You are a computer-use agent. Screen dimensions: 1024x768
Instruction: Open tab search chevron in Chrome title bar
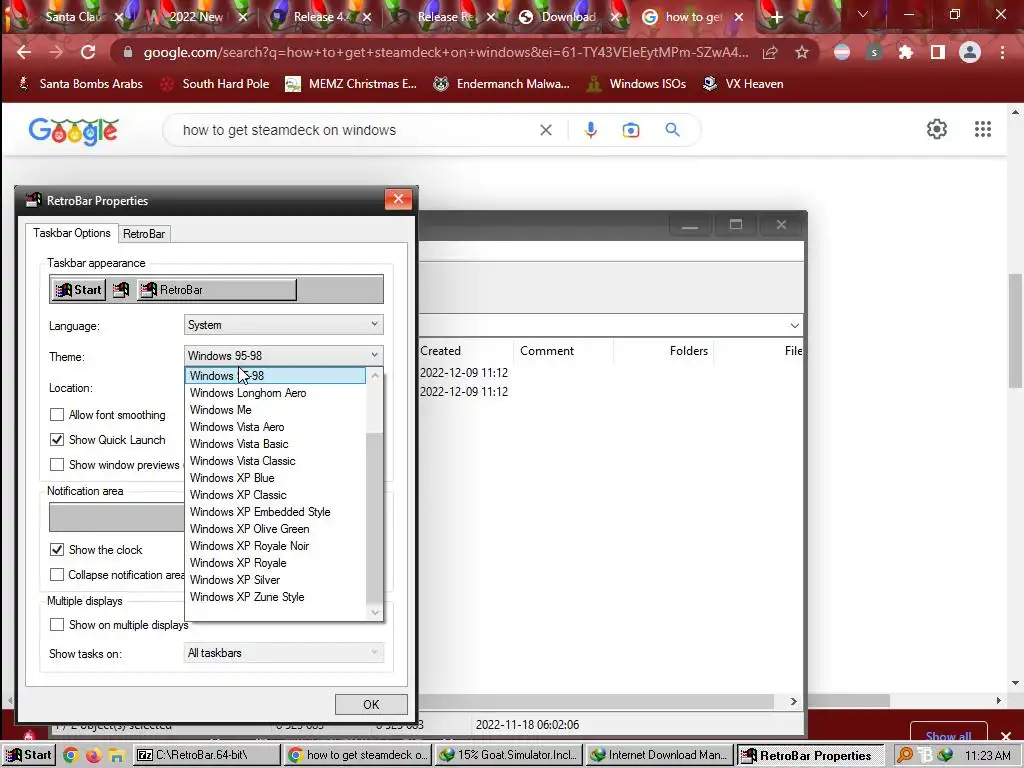(863, 14)
